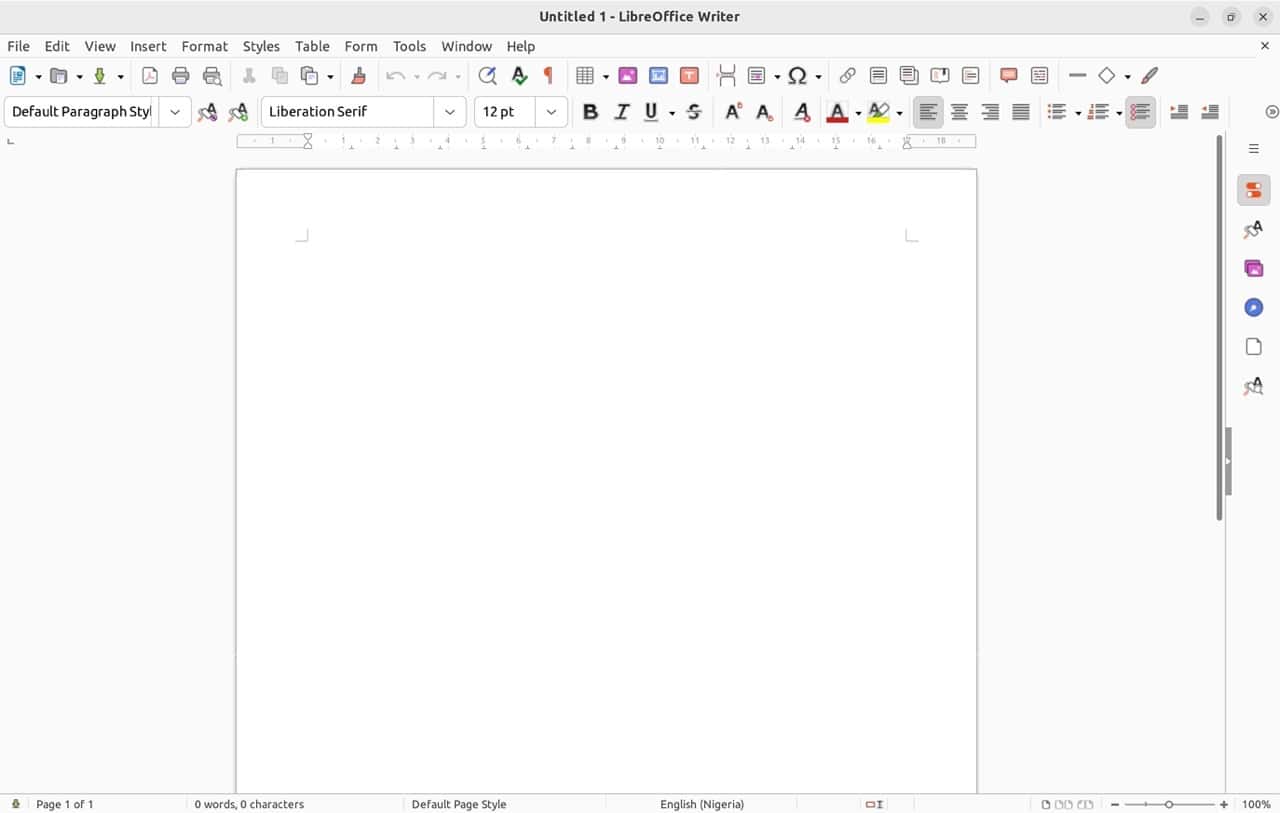The height and width of the screenshot is (813, 1280).
Task: Open Find and Replace
Action: pos(487,75)
